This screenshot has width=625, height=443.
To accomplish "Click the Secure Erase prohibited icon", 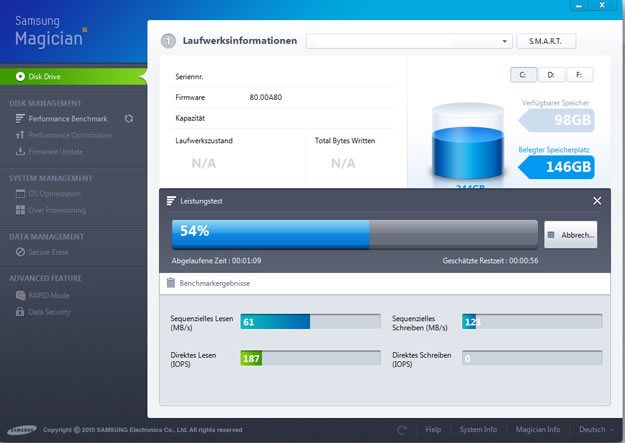I will coord(20,252).
